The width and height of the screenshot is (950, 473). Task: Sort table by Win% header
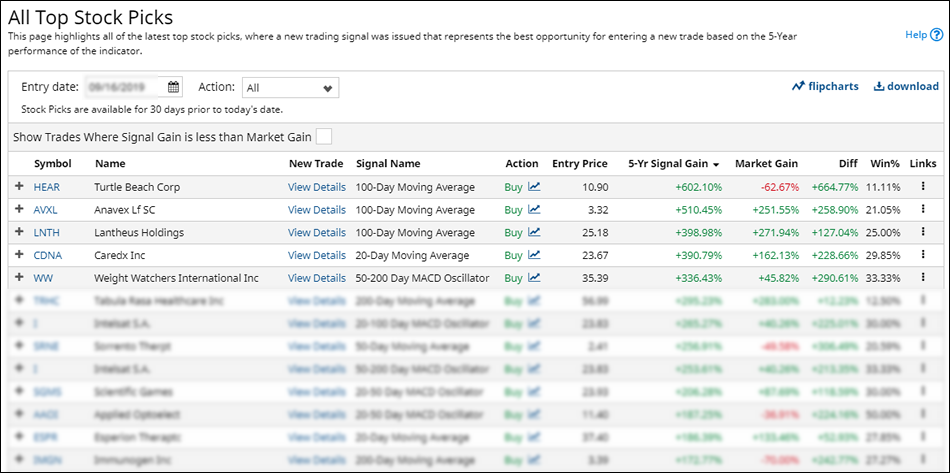pyautogui.click(x=885, y=164)
